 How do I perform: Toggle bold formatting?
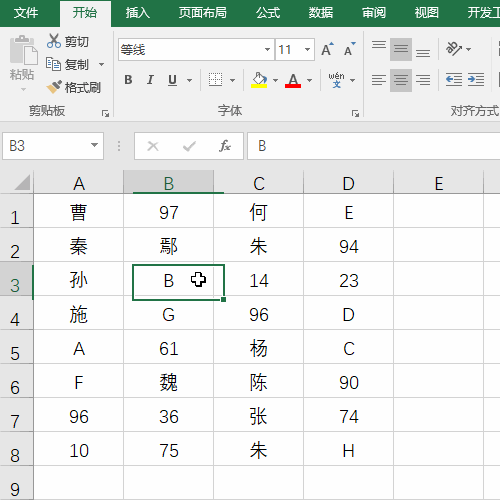pos(128,80)
